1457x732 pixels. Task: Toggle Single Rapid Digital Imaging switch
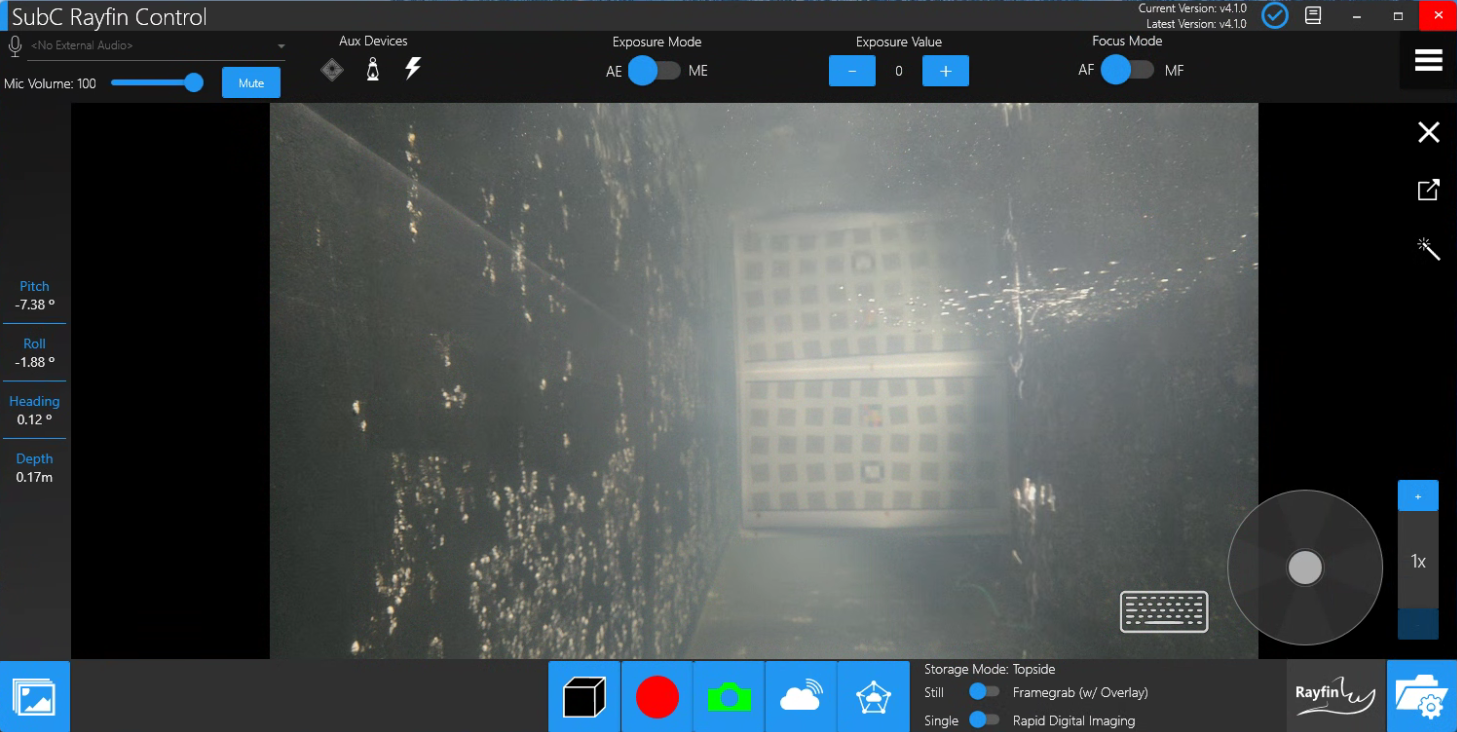click(984, 720)
